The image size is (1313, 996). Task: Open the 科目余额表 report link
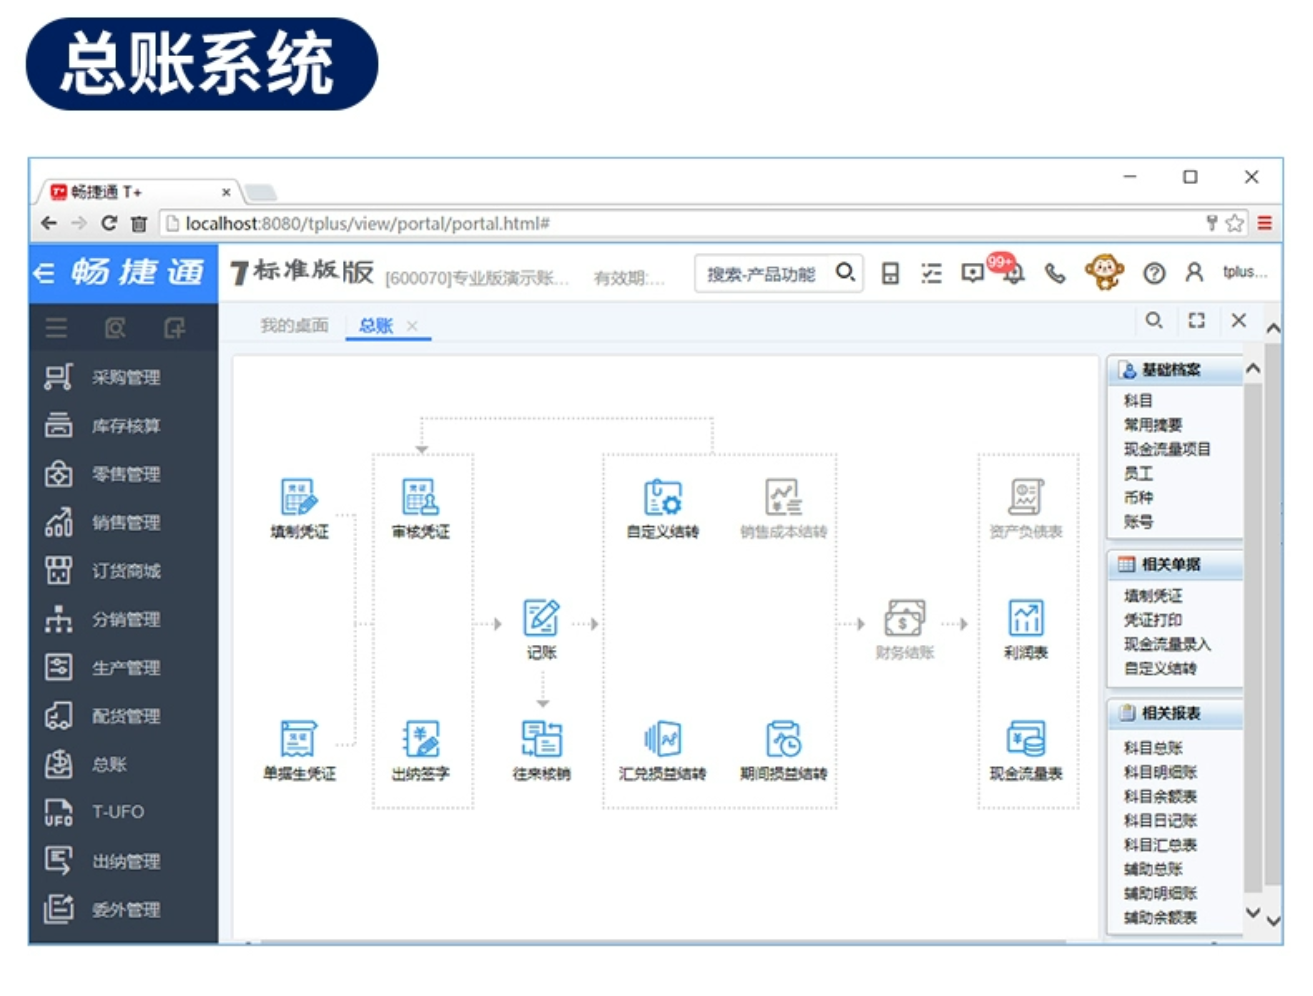coord(1160,796)
